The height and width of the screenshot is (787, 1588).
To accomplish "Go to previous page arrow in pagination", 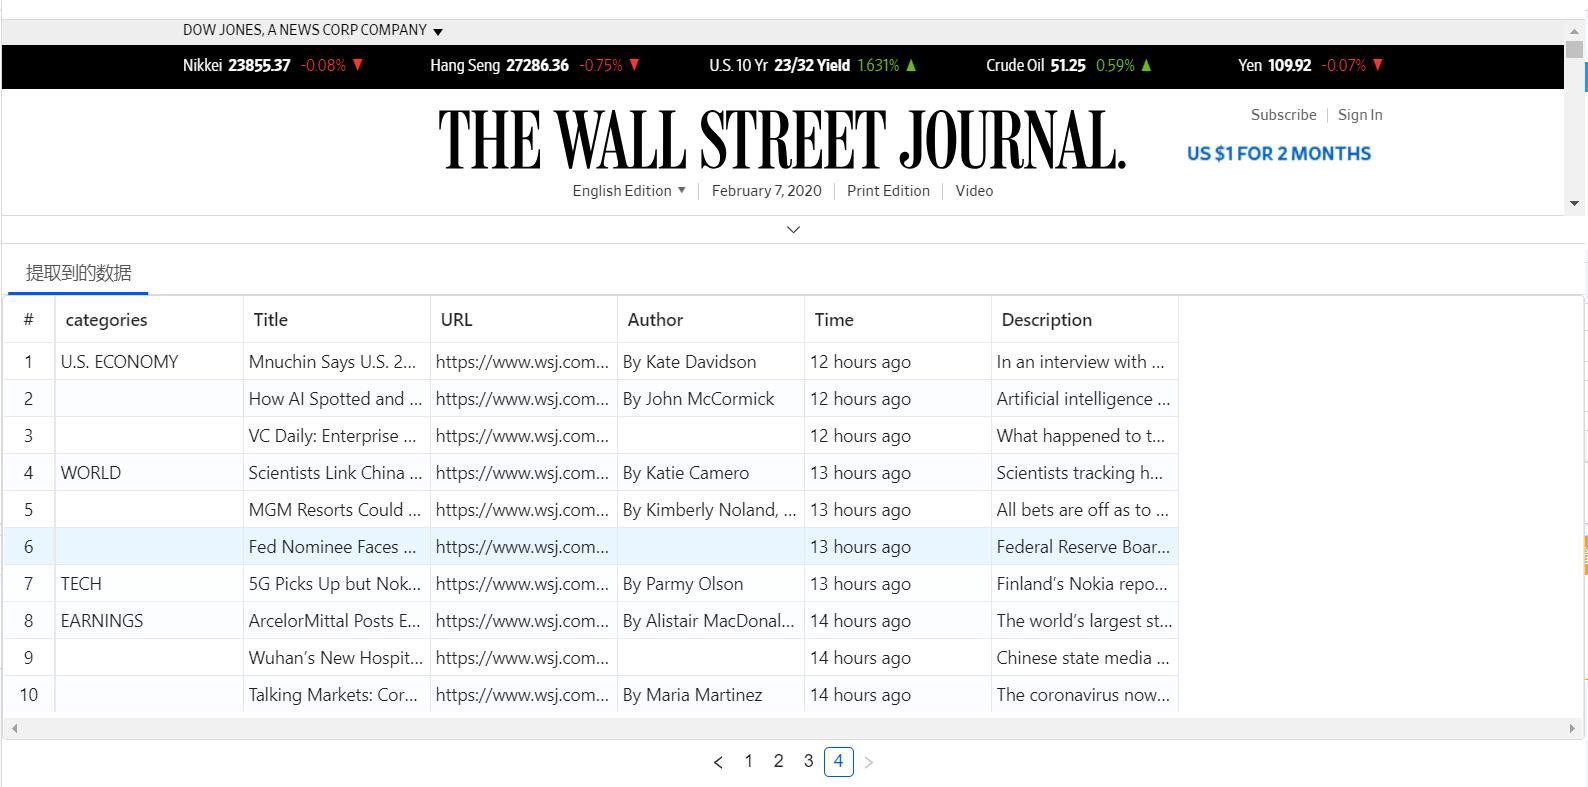I will (718, 762).
